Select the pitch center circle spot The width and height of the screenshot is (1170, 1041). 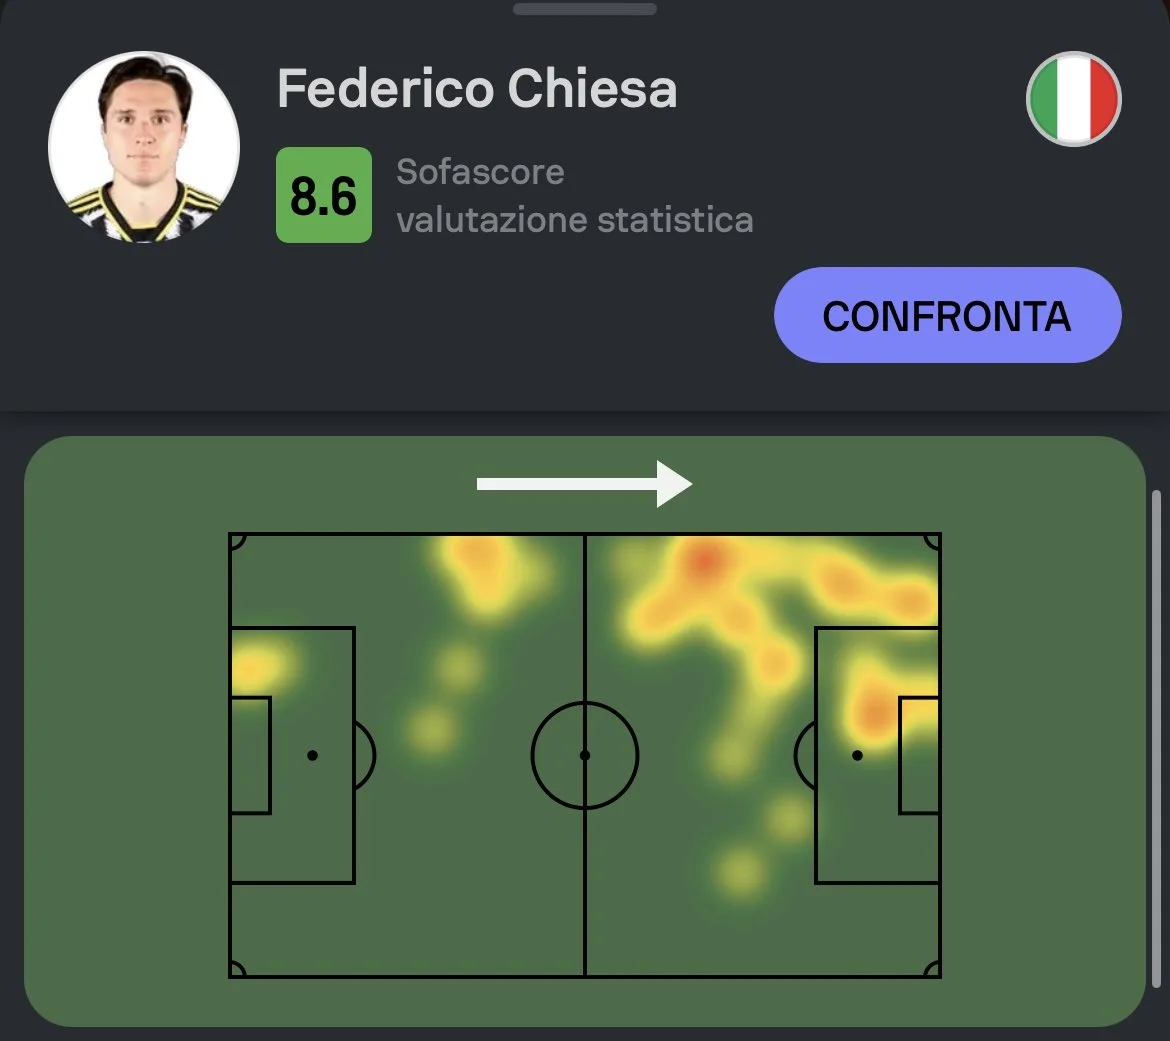(x=585, y=755)
